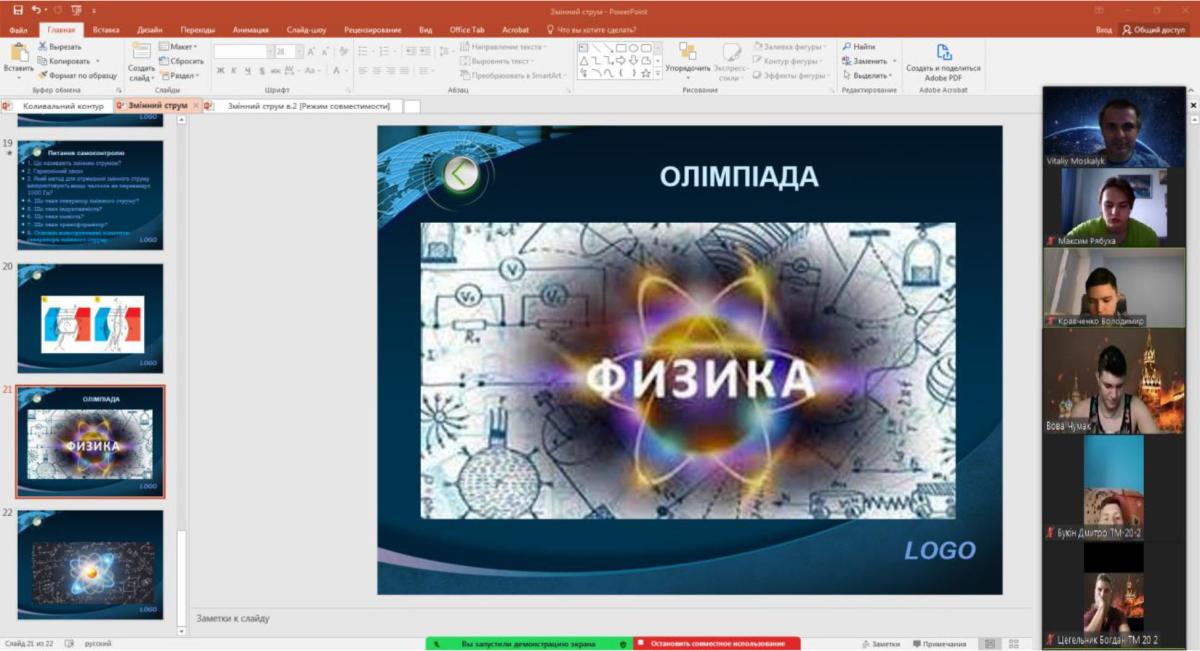
Task: Select the Format Painter (Формат по образцу) tool
Action: (x=43, y=75)
